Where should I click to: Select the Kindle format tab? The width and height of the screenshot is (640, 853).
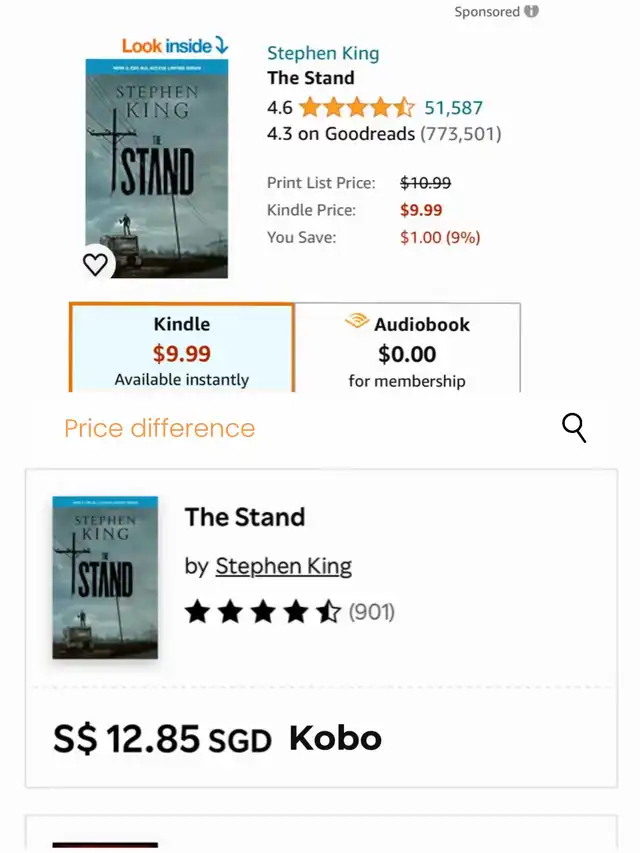[181, 350]
